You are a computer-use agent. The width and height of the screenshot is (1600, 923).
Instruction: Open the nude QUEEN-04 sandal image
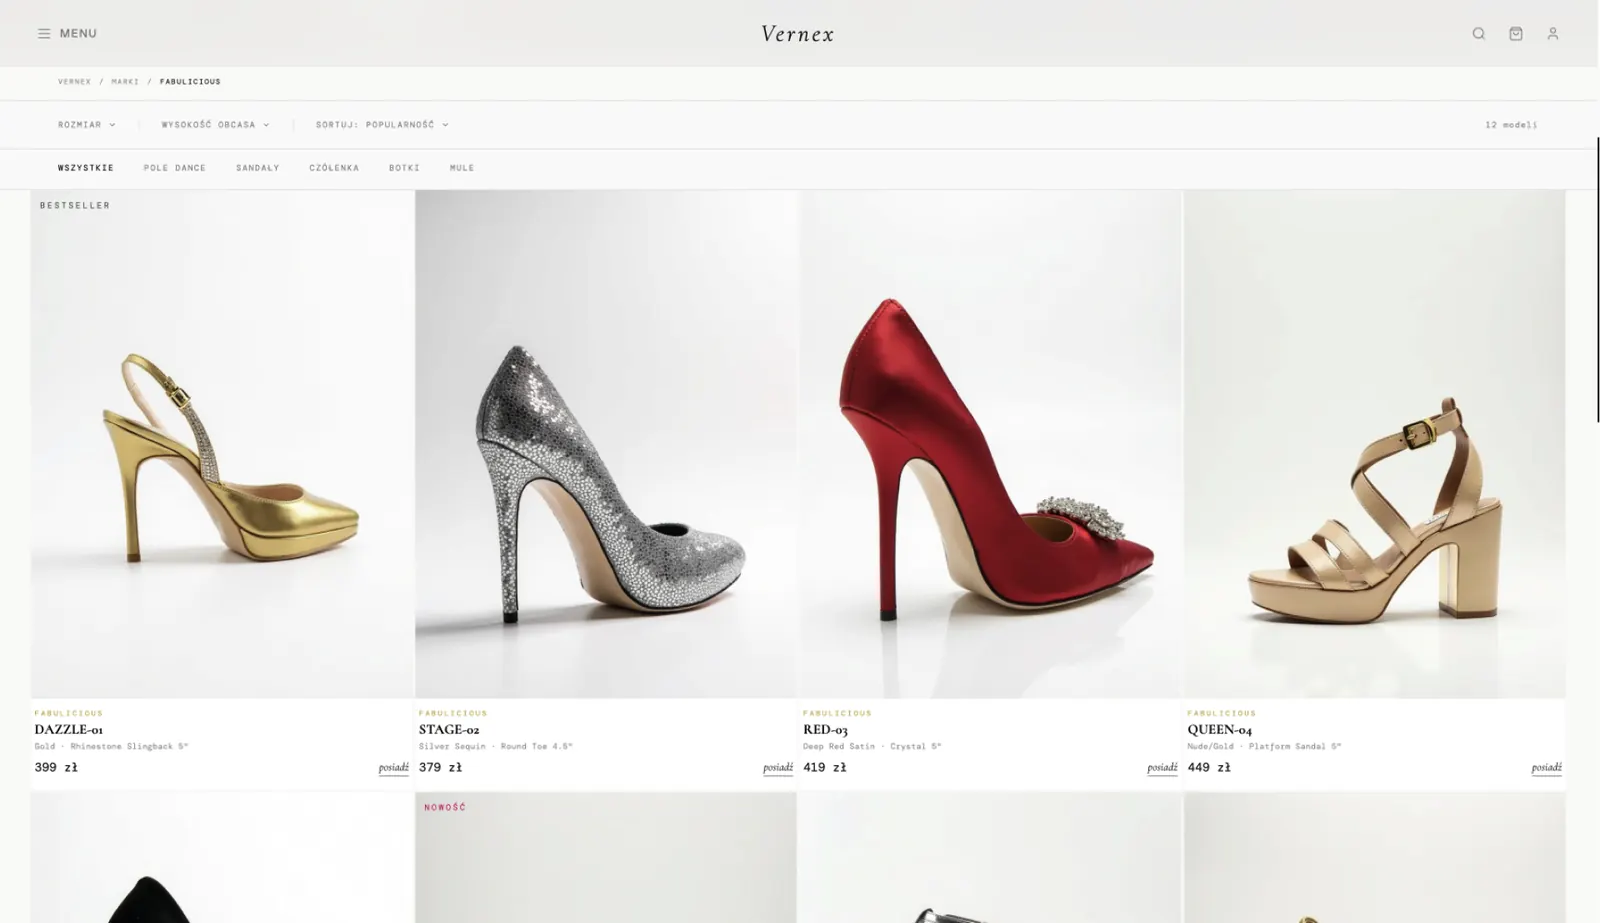(1374, 444)
